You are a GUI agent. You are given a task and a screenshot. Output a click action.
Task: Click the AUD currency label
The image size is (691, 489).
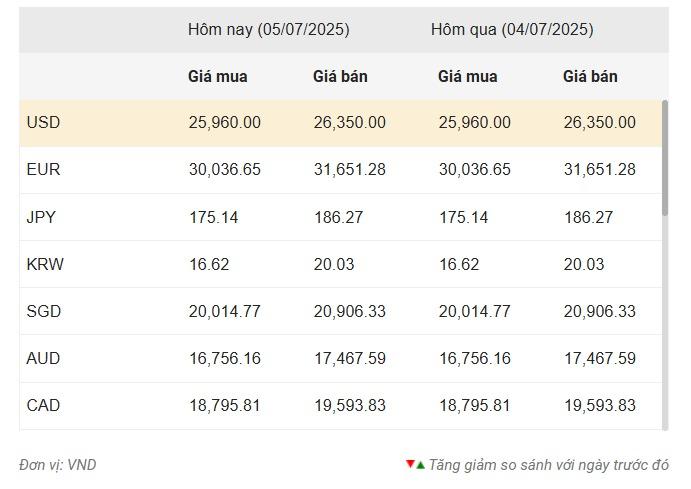coord(44,358)
